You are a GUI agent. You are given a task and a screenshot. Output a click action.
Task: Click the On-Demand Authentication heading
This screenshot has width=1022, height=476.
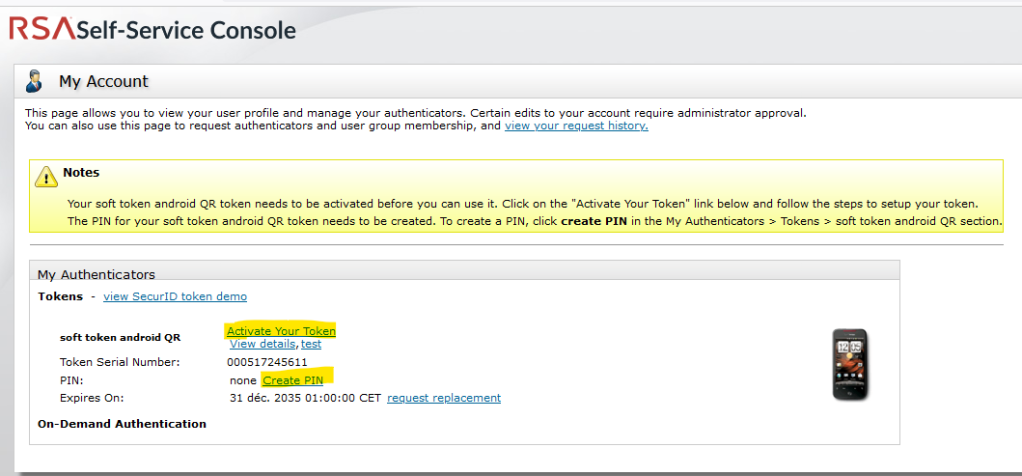(x=122, y=424)
